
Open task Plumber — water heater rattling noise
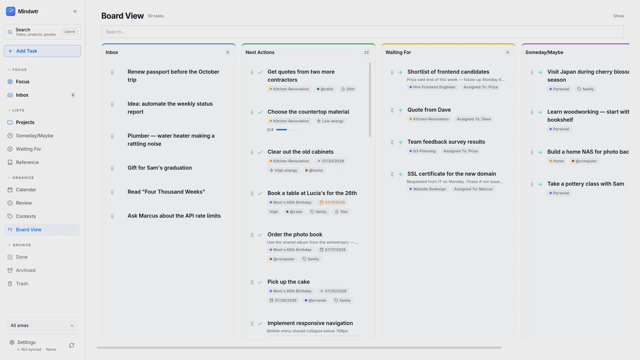click(x=171, y=140)
